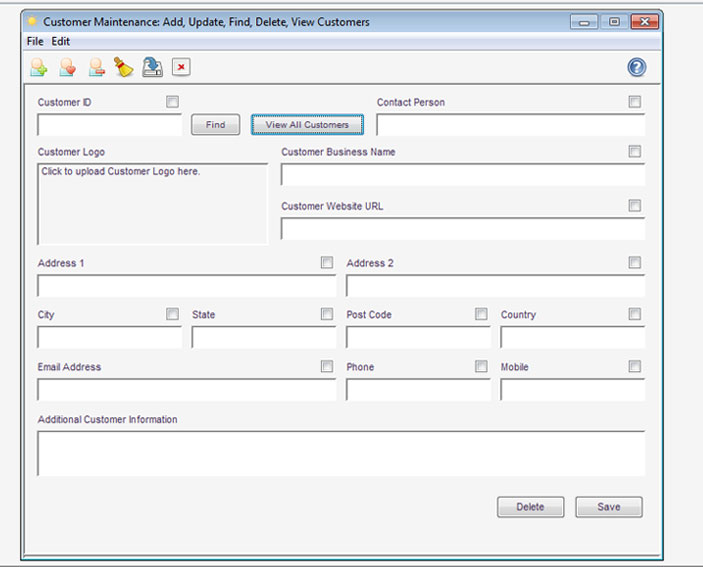Click the delete customer minus icon
The width and height of the screenshot is (703, 567).
tap(96, 67)
